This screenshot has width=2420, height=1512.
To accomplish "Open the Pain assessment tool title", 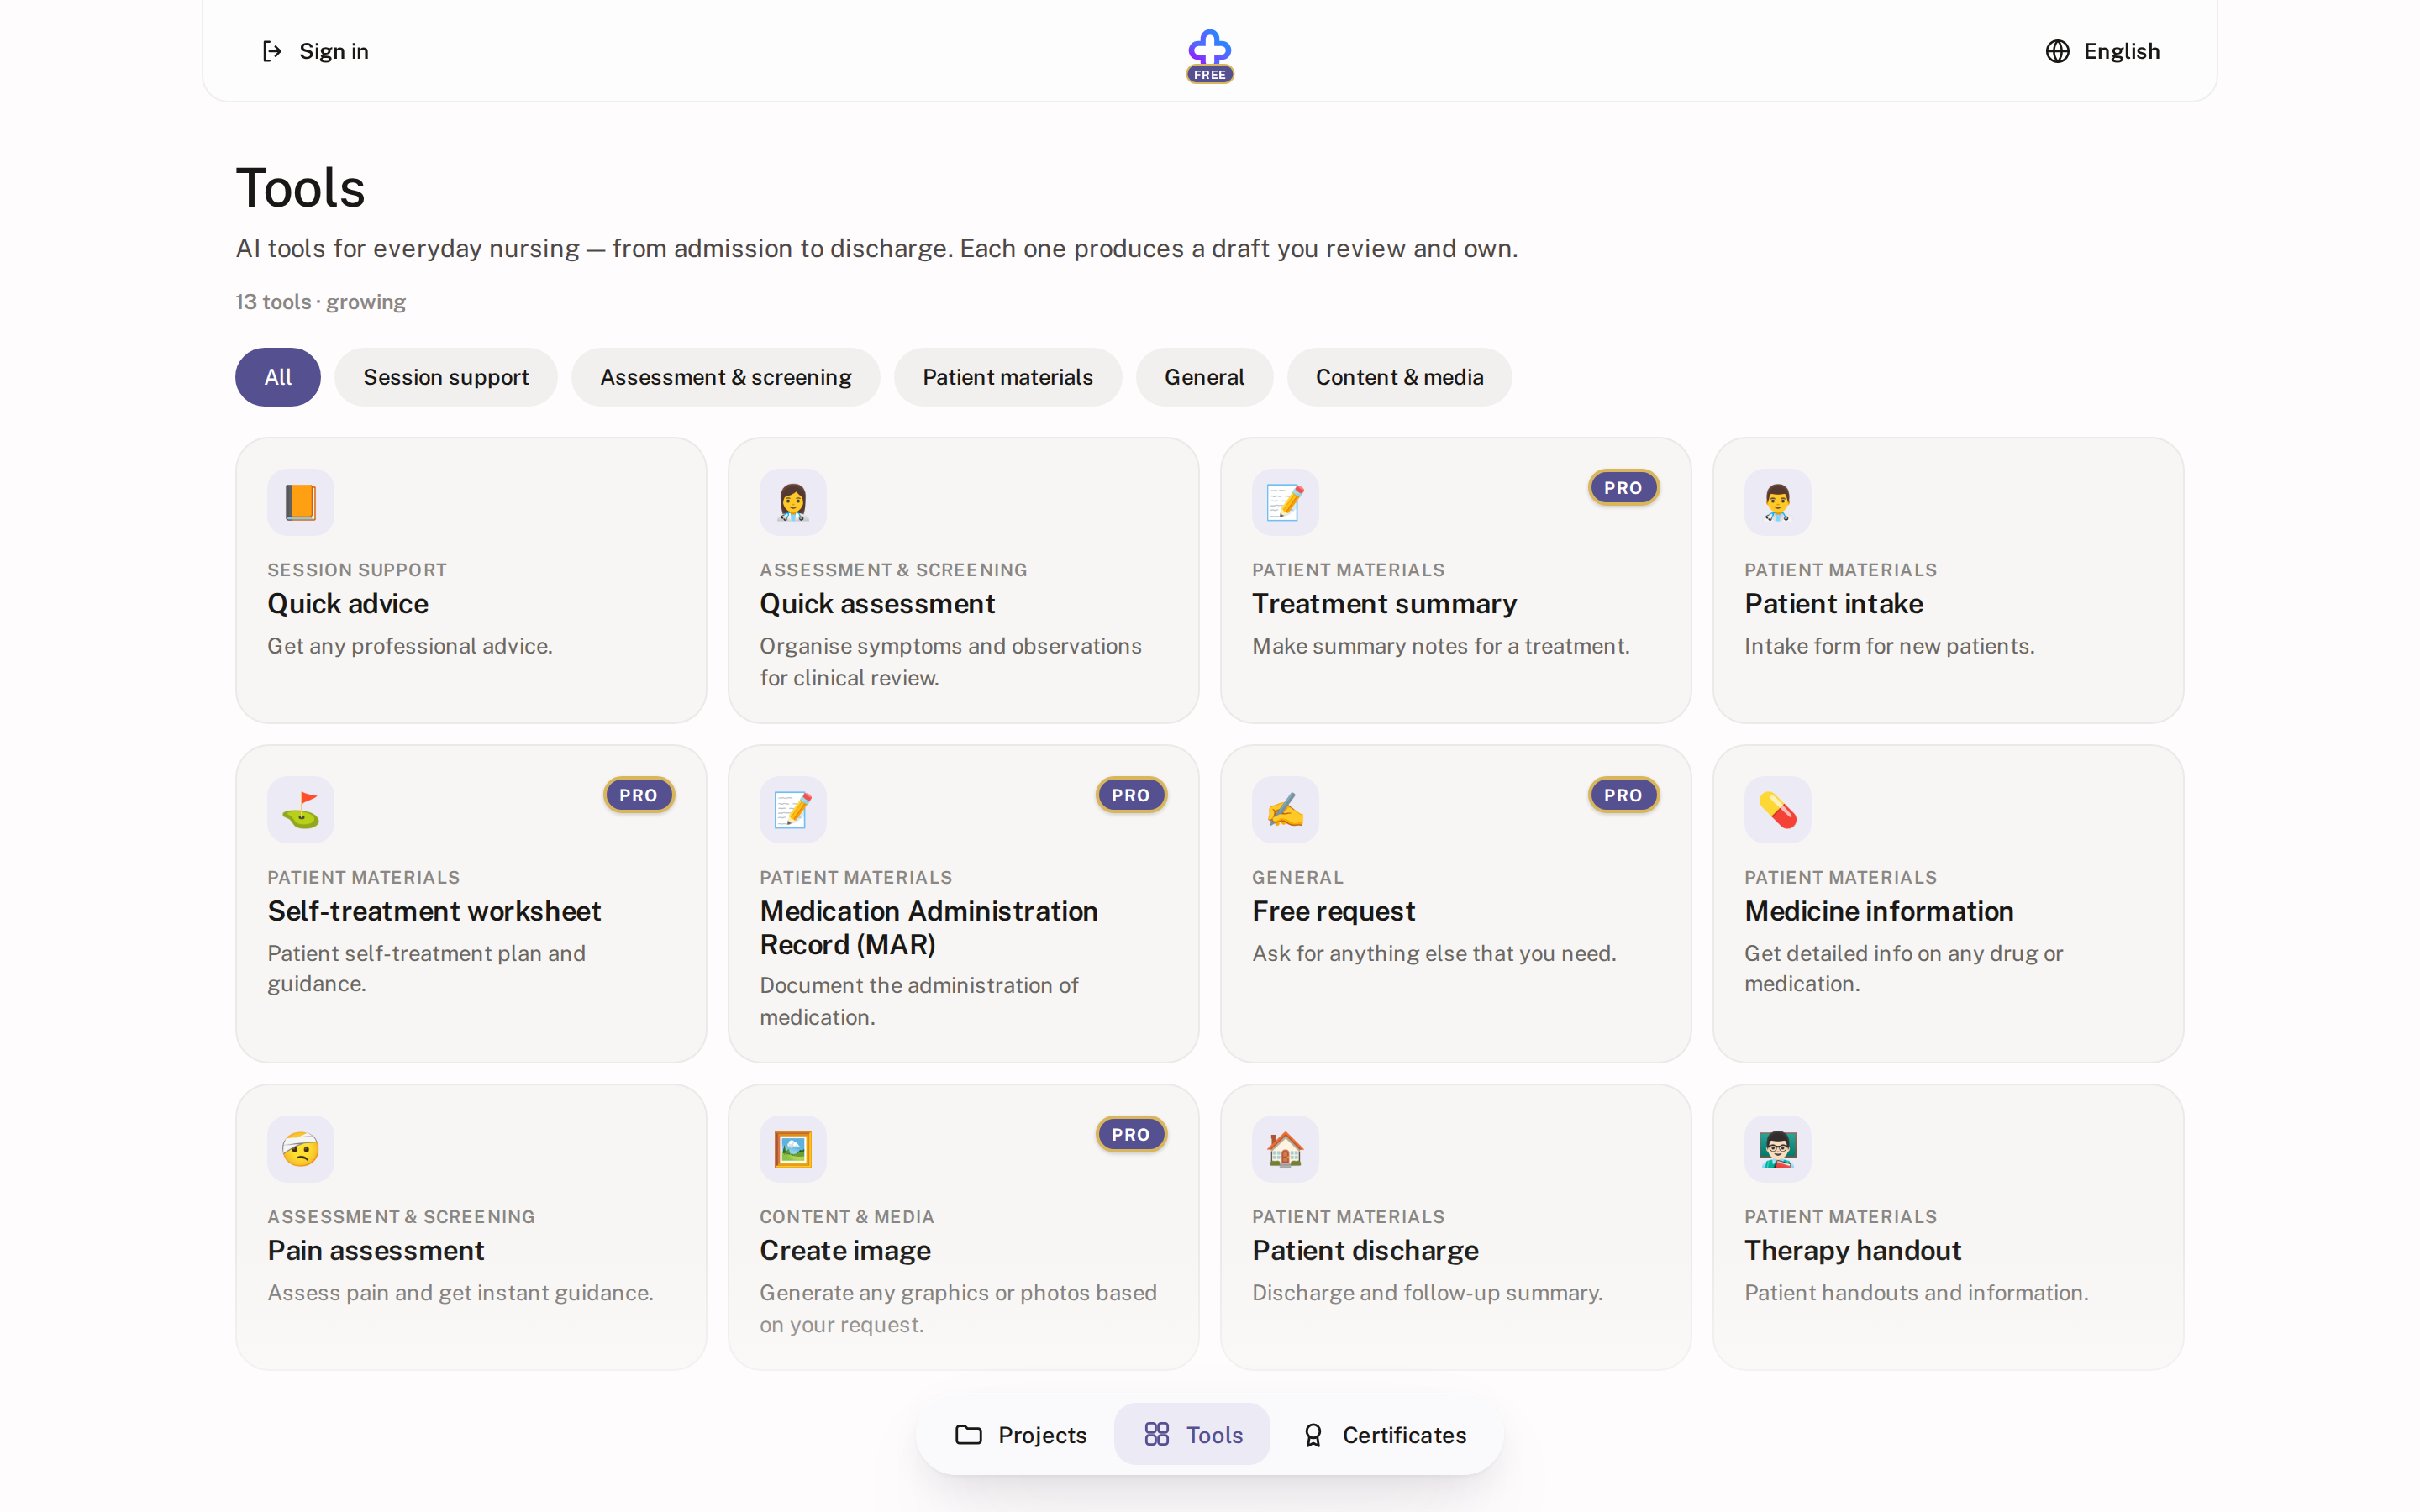I will click(x=375, y=1251).
